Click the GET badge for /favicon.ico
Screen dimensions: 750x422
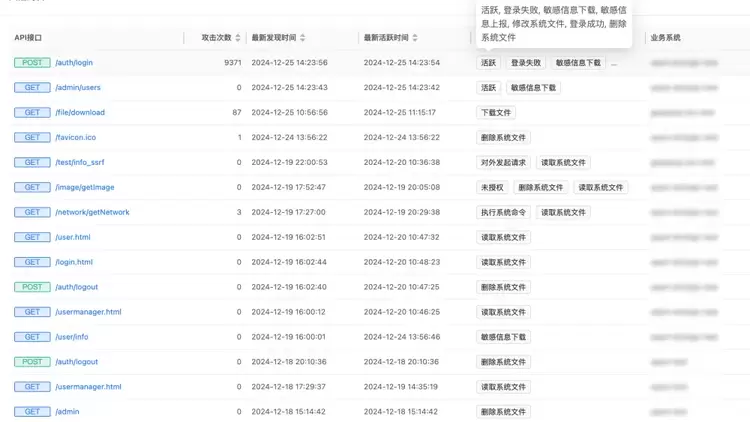32,137
